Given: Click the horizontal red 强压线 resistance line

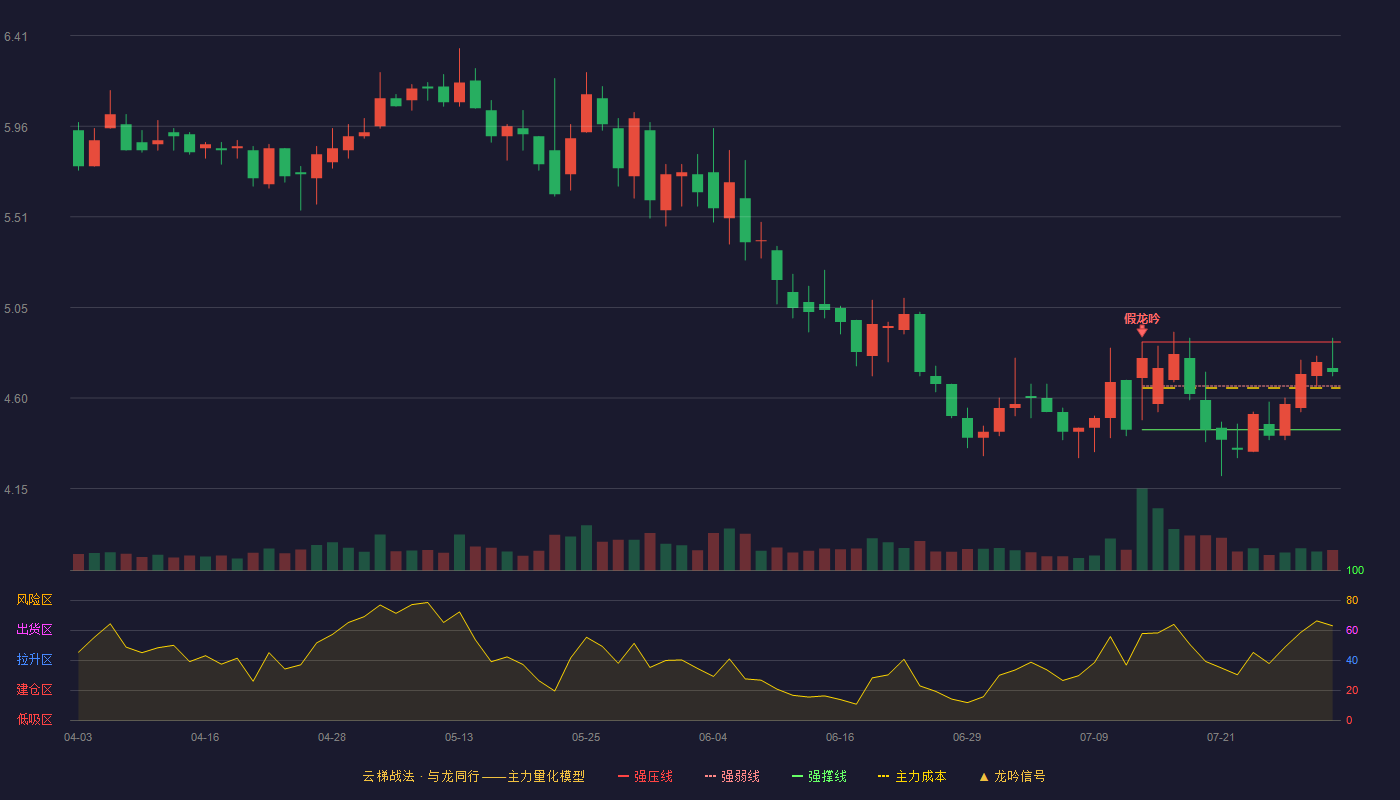Looking at the screenshot, I should [1241, 342].
